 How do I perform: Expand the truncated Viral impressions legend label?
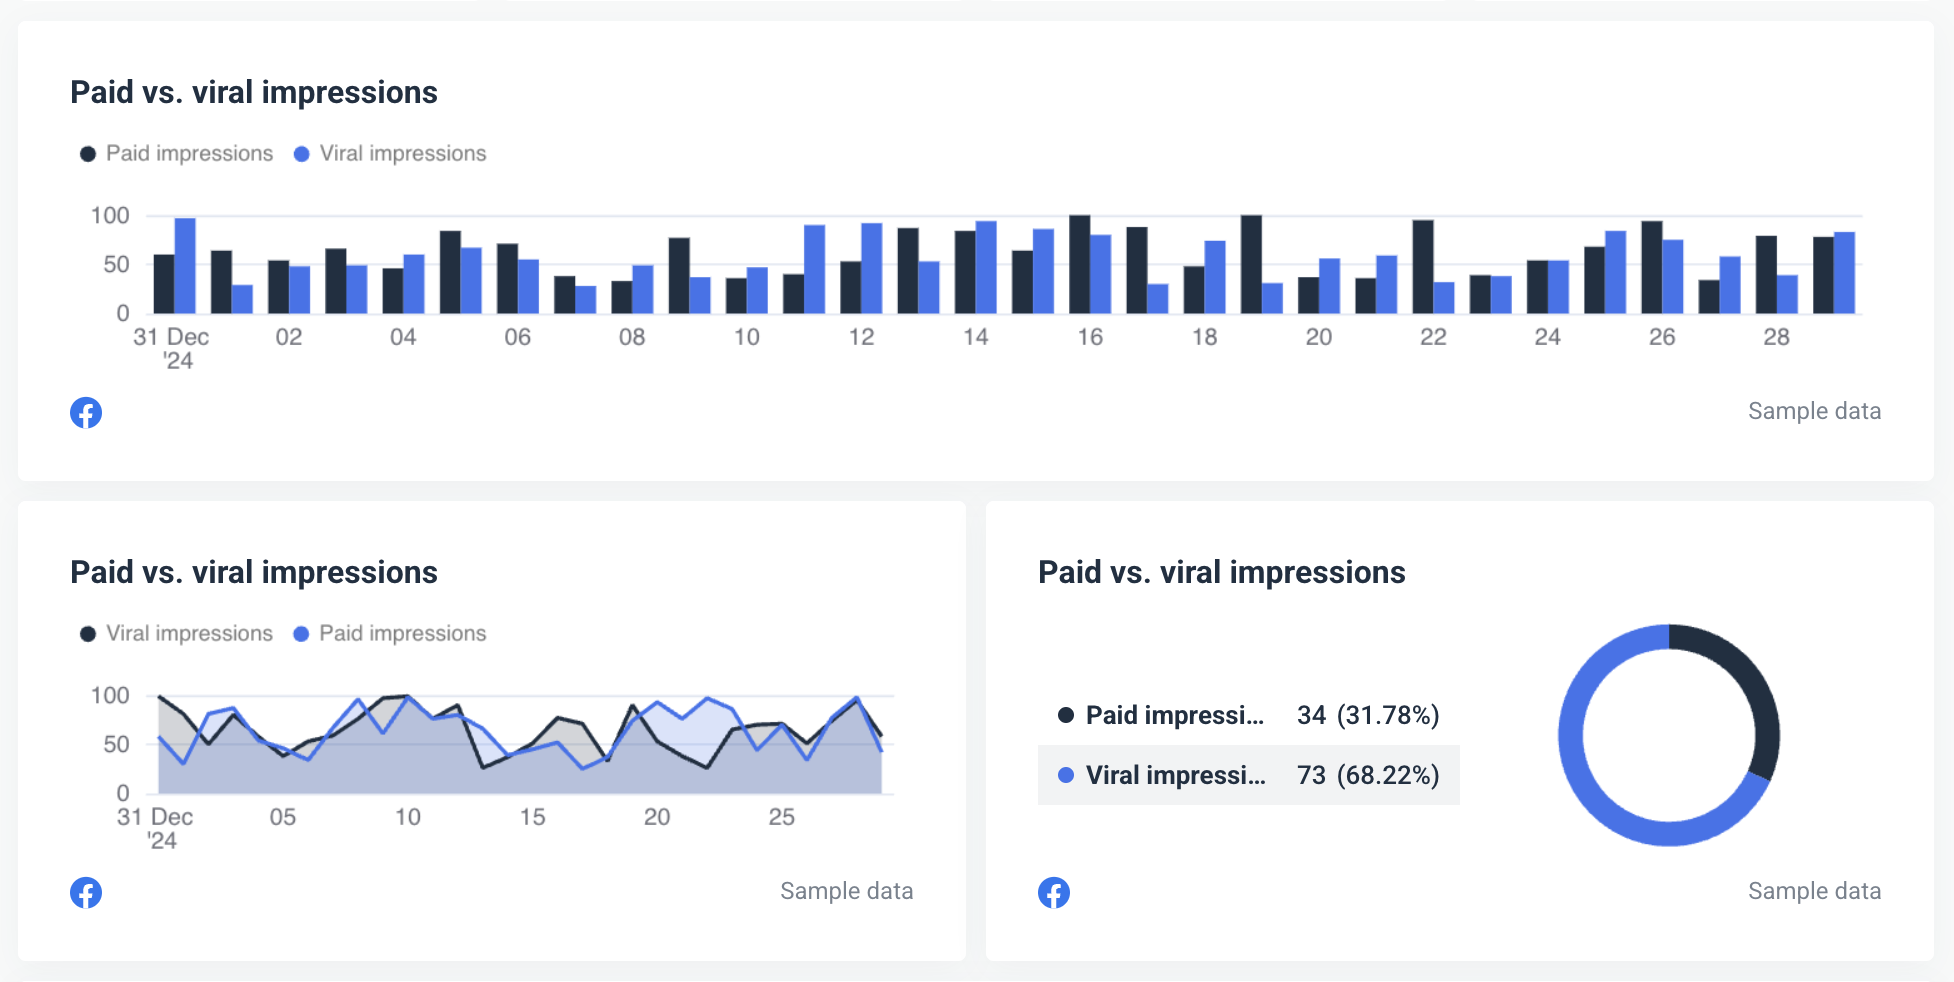coord(1177,774)
